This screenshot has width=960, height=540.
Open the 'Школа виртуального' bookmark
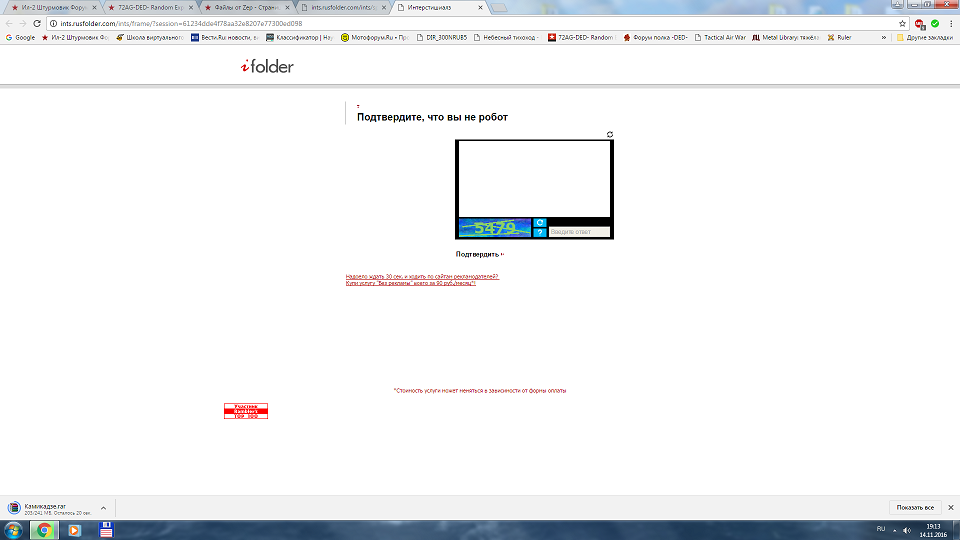[x=150, y=37]
